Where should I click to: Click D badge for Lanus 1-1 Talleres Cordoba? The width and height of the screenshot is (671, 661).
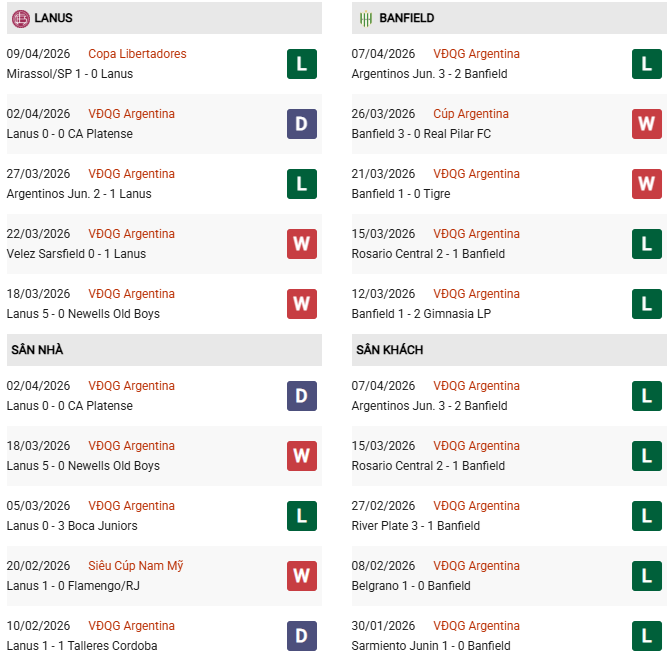coord(302,636)
